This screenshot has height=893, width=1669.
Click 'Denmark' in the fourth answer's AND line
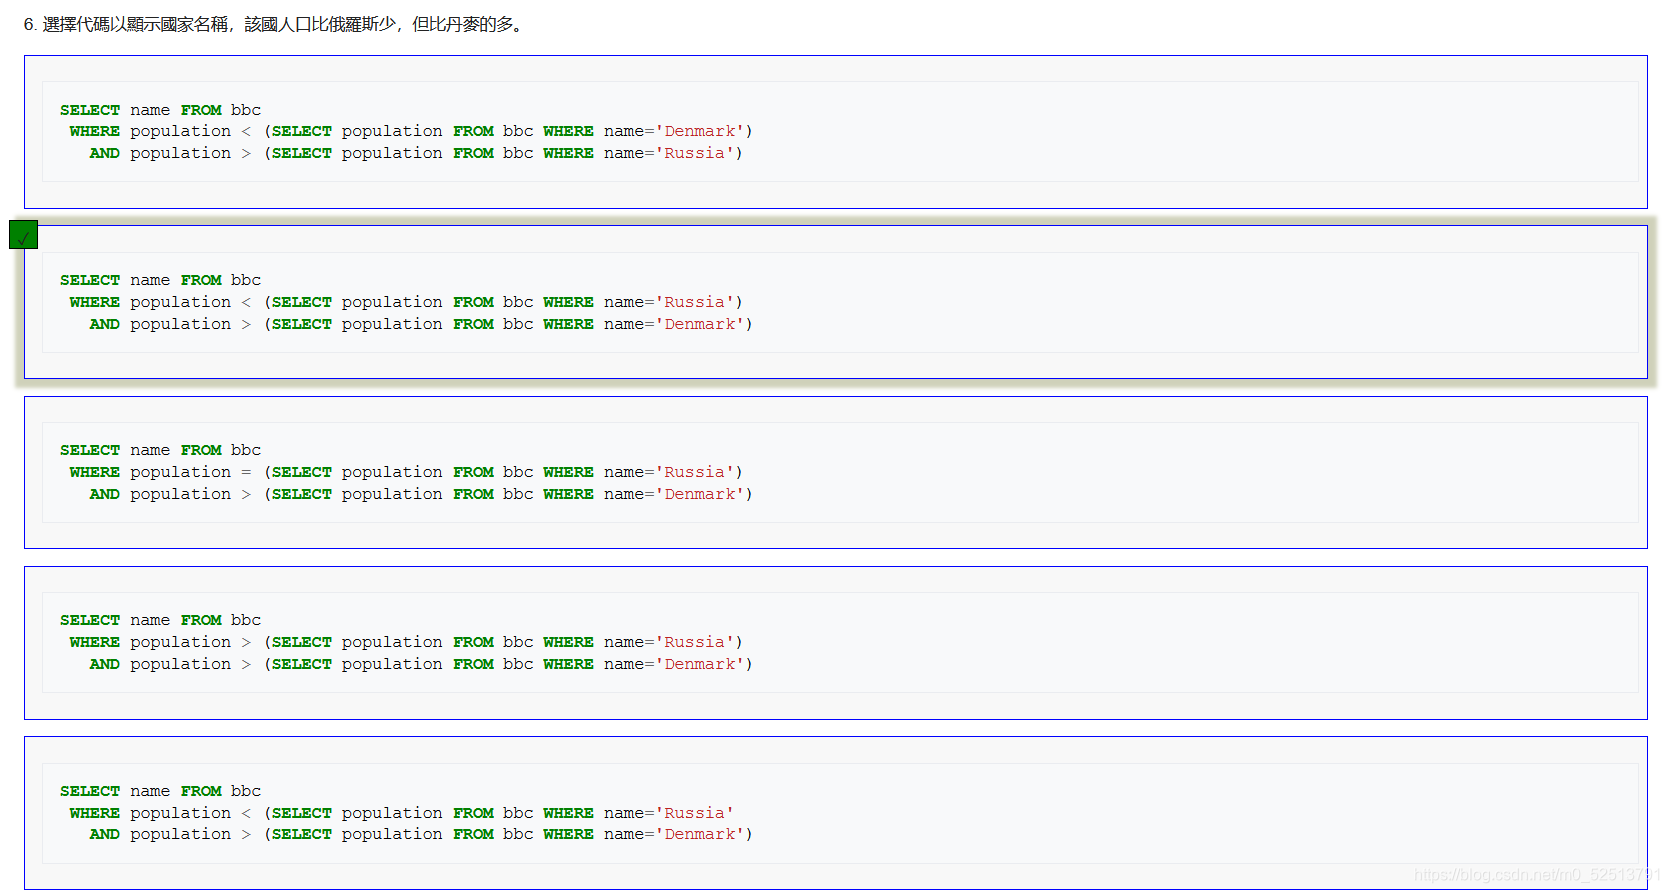click(700, 664)
